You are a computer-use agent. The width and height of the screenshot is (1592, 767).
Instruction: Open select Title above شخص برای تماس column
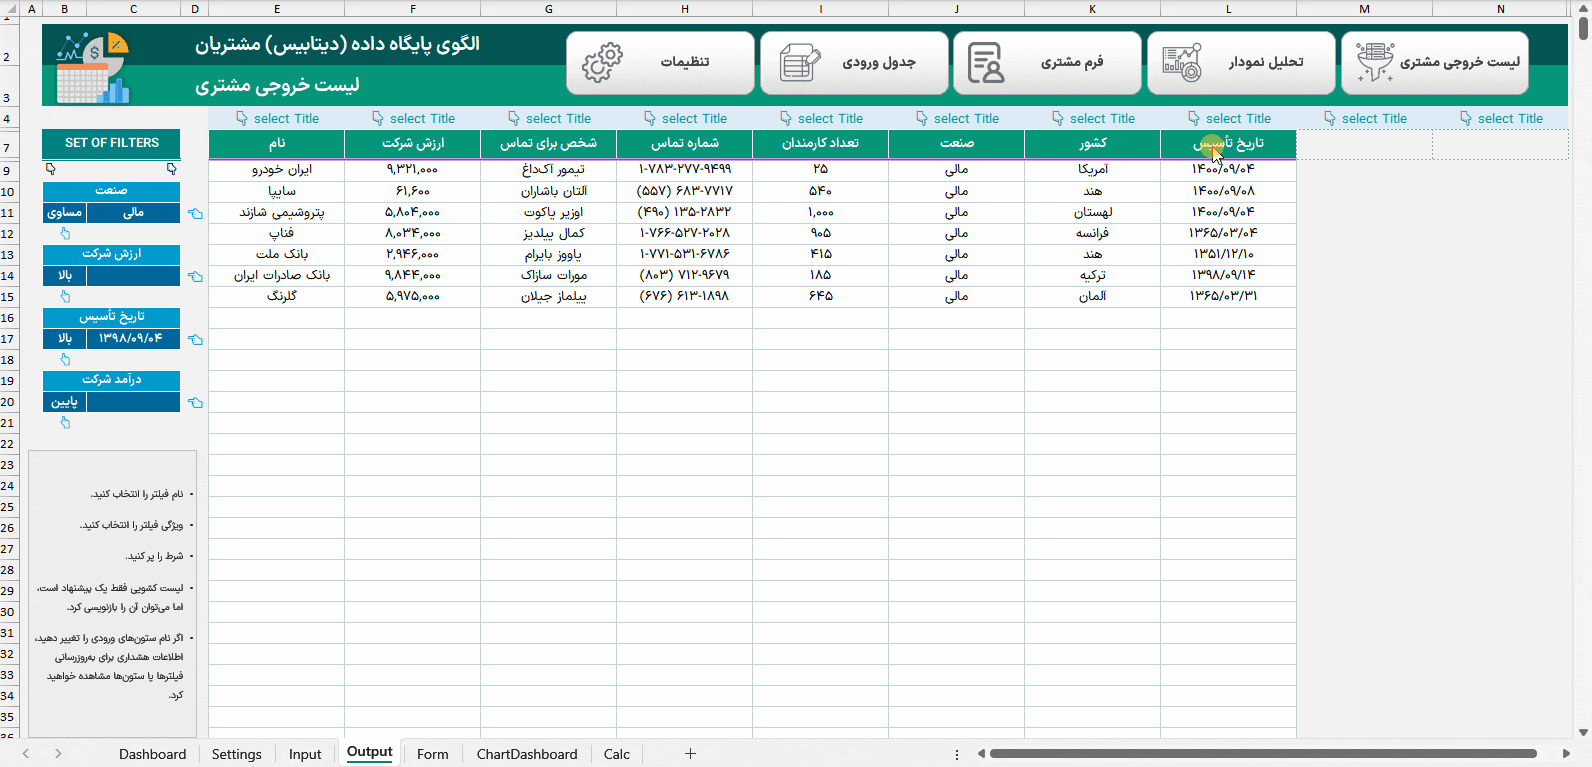(x=549, y=118)
